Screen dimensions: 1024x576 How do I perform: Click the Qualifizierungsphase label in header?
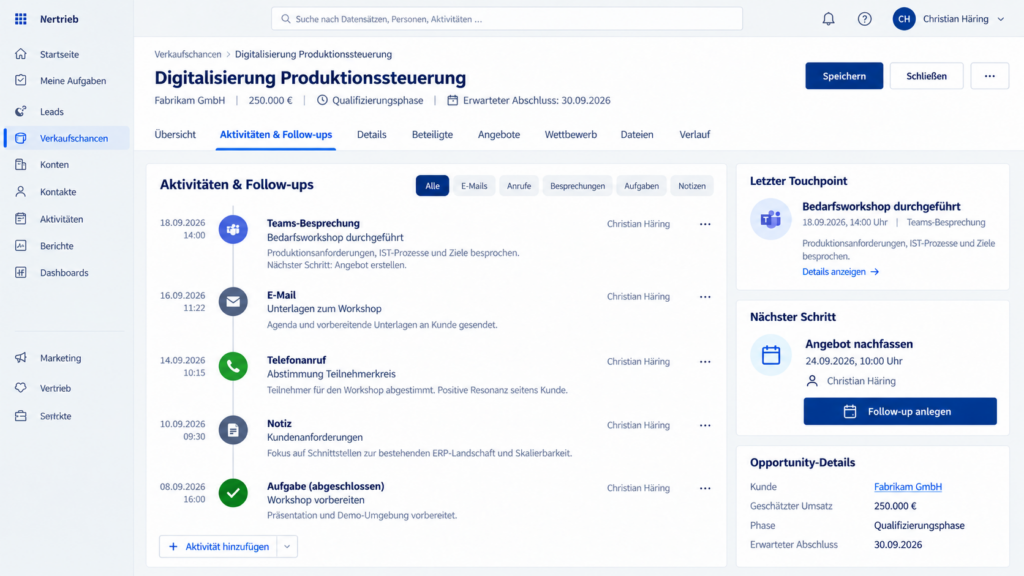(377, 101)
